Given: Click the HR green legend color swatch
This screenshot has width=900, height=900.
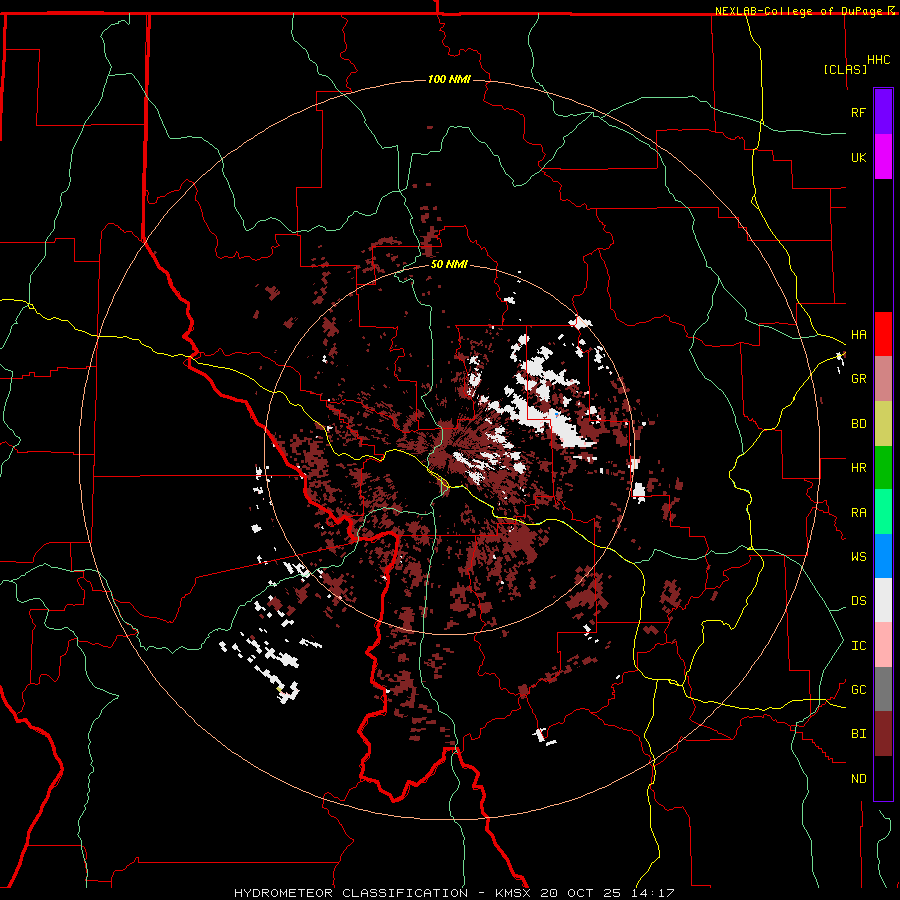Looking at the screenshot, I should click(883, 468).
